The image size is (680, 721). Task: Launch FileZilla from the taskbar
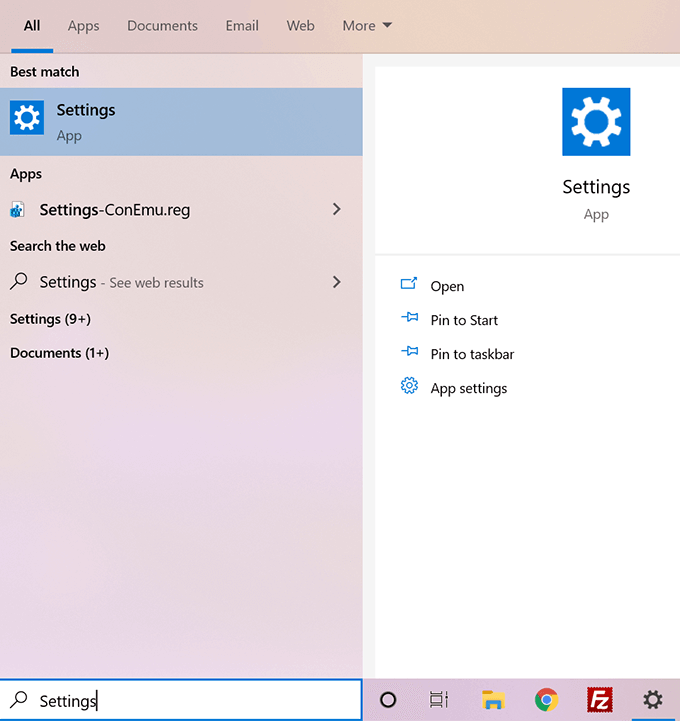pos(600,700)
